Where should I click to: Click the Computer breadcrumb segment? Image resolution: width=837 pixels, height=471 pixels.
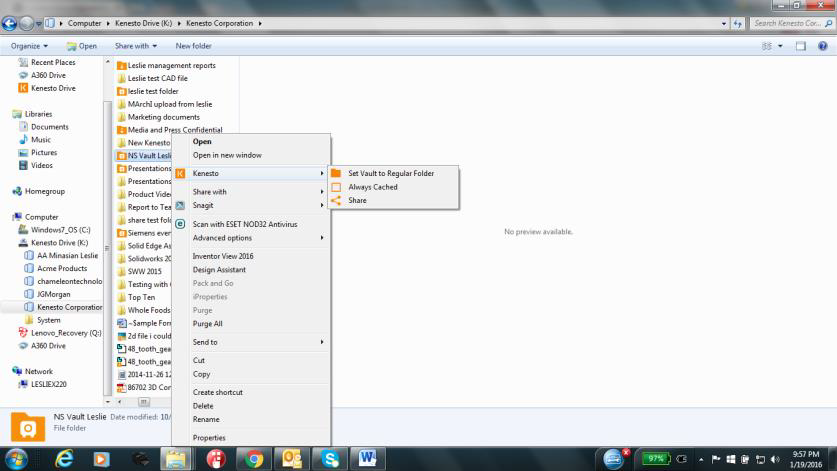[x=84, y=23]
